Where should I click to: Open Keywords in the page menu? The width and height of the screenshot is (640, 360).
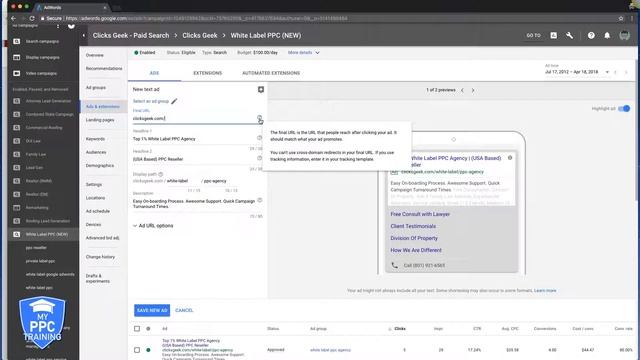coord(95,139)
